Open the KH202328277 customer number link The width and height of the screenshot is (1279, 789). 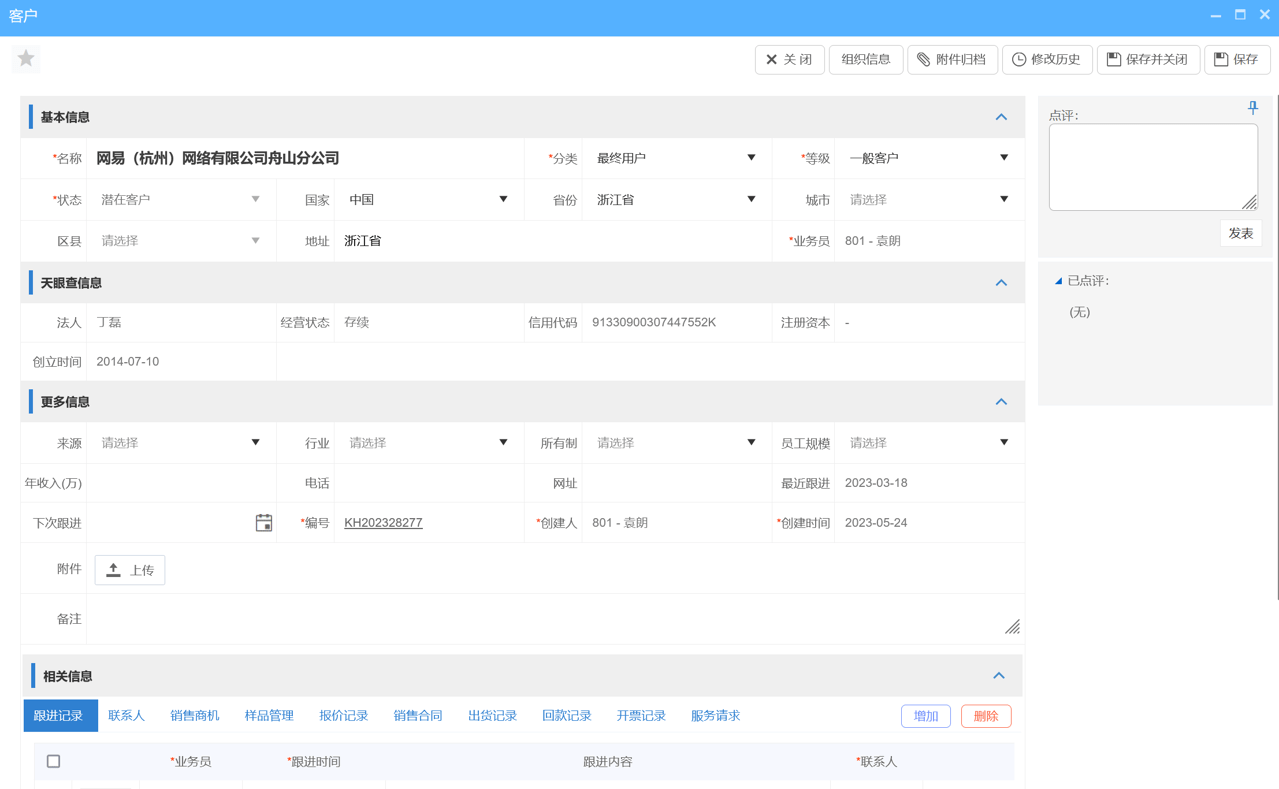coord(382,522)
